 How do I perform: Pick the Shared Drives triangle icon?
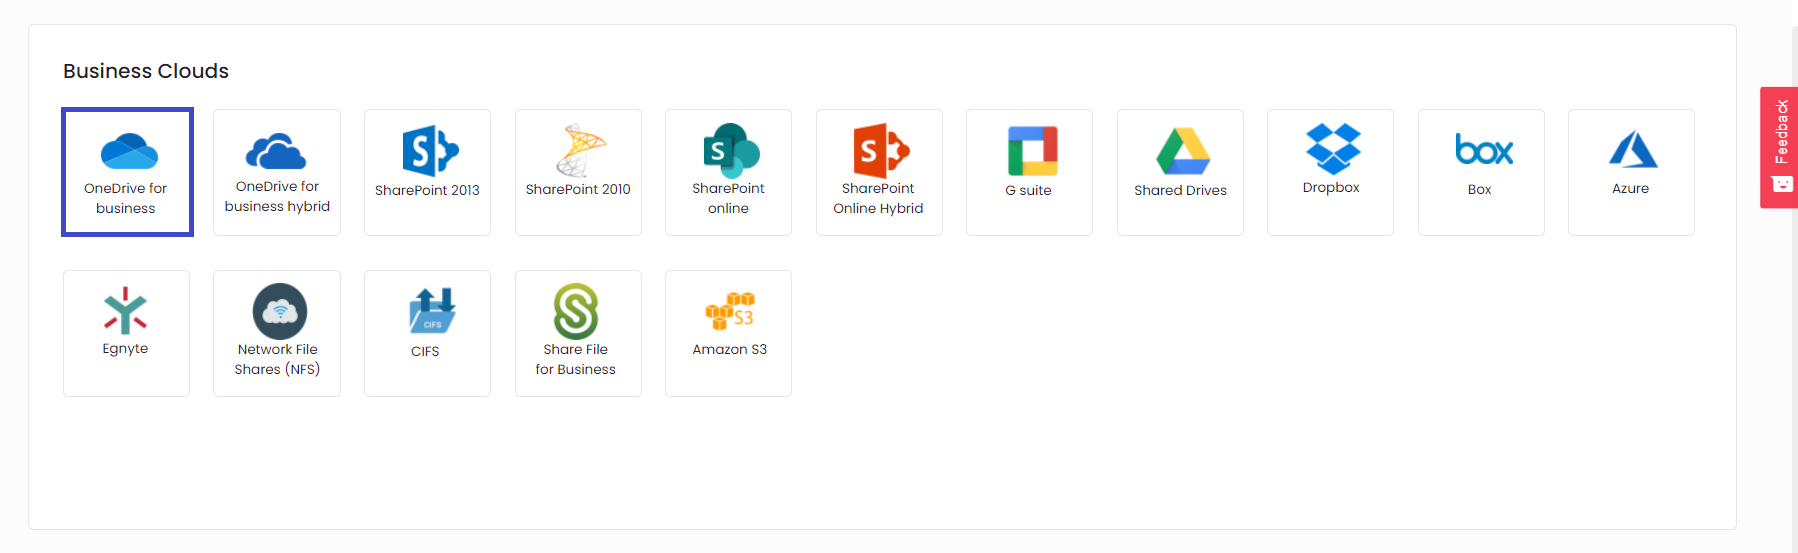[1183, 151]
